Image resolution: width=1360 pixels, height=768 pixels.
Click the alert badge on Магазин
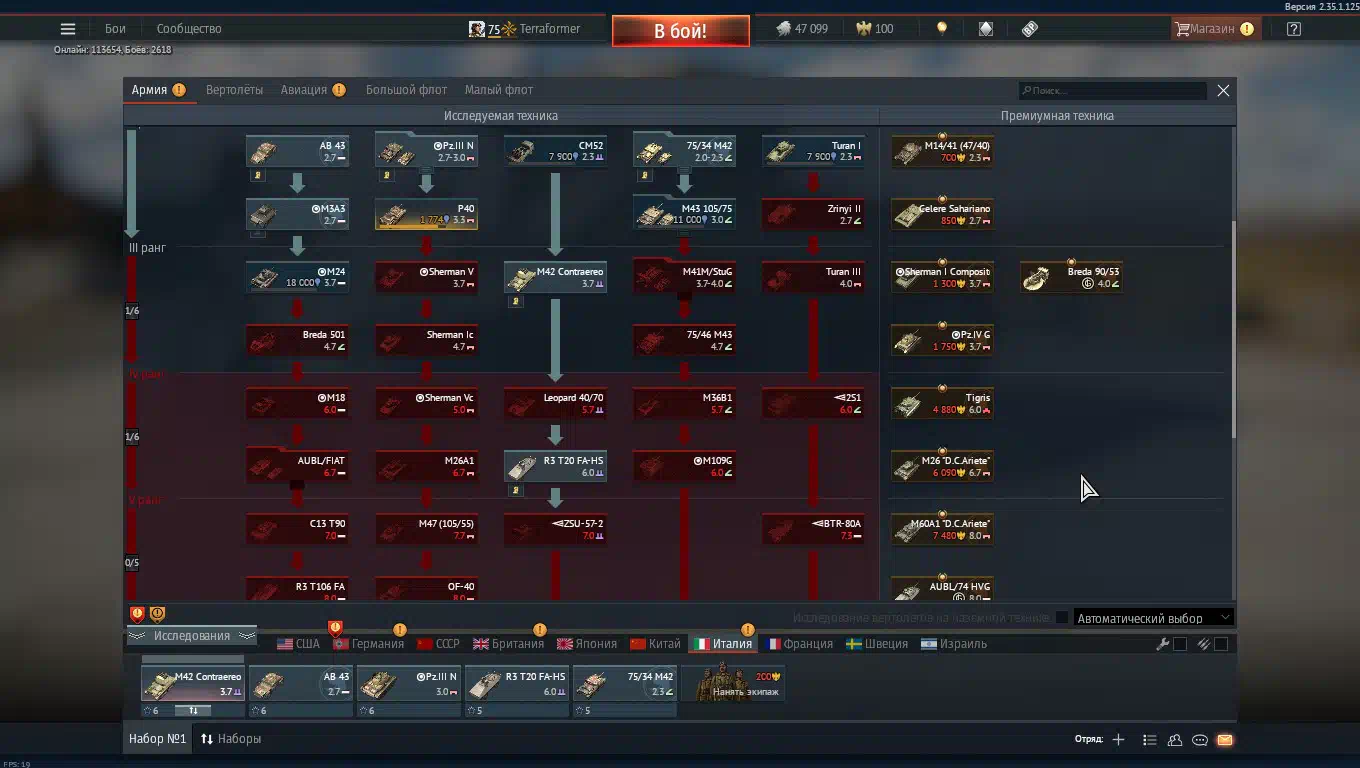tap(1247, 29)
